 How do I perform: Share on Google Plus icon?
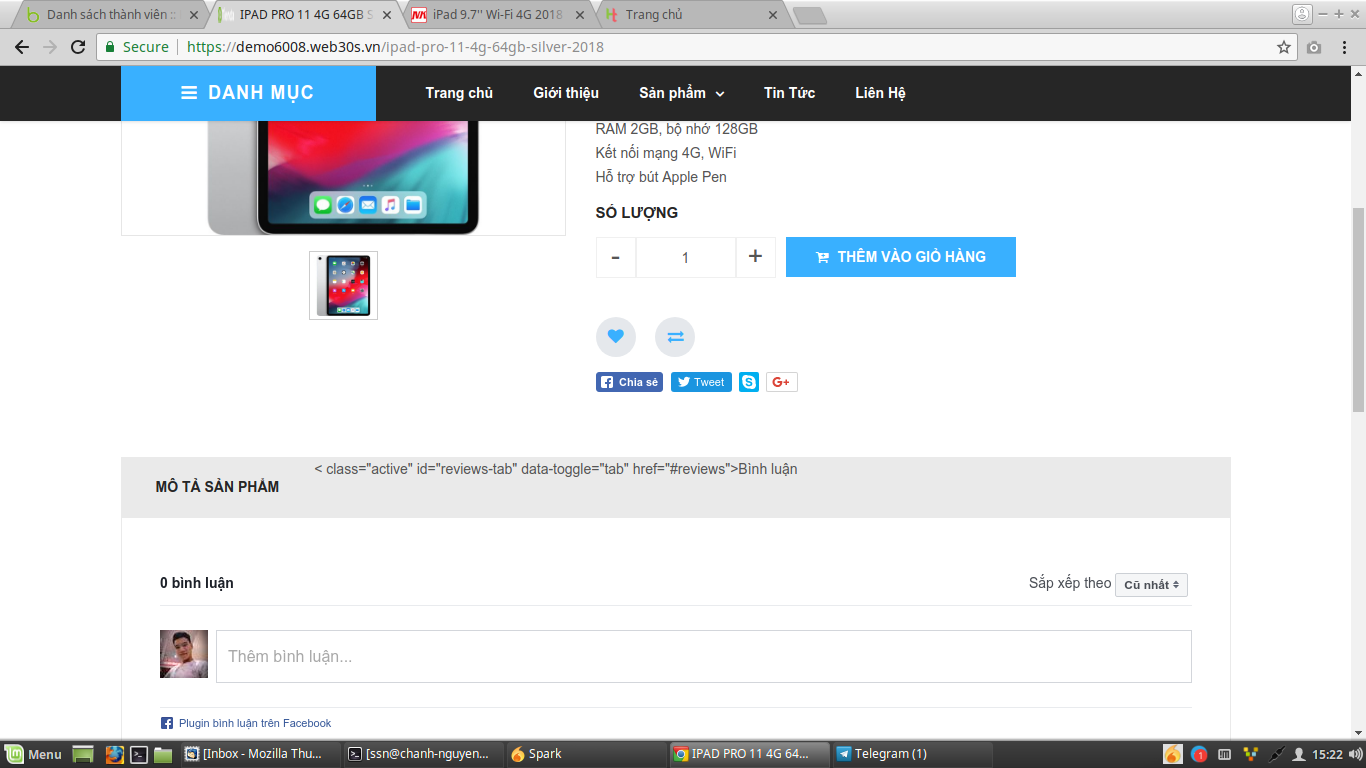pos(782,382)
